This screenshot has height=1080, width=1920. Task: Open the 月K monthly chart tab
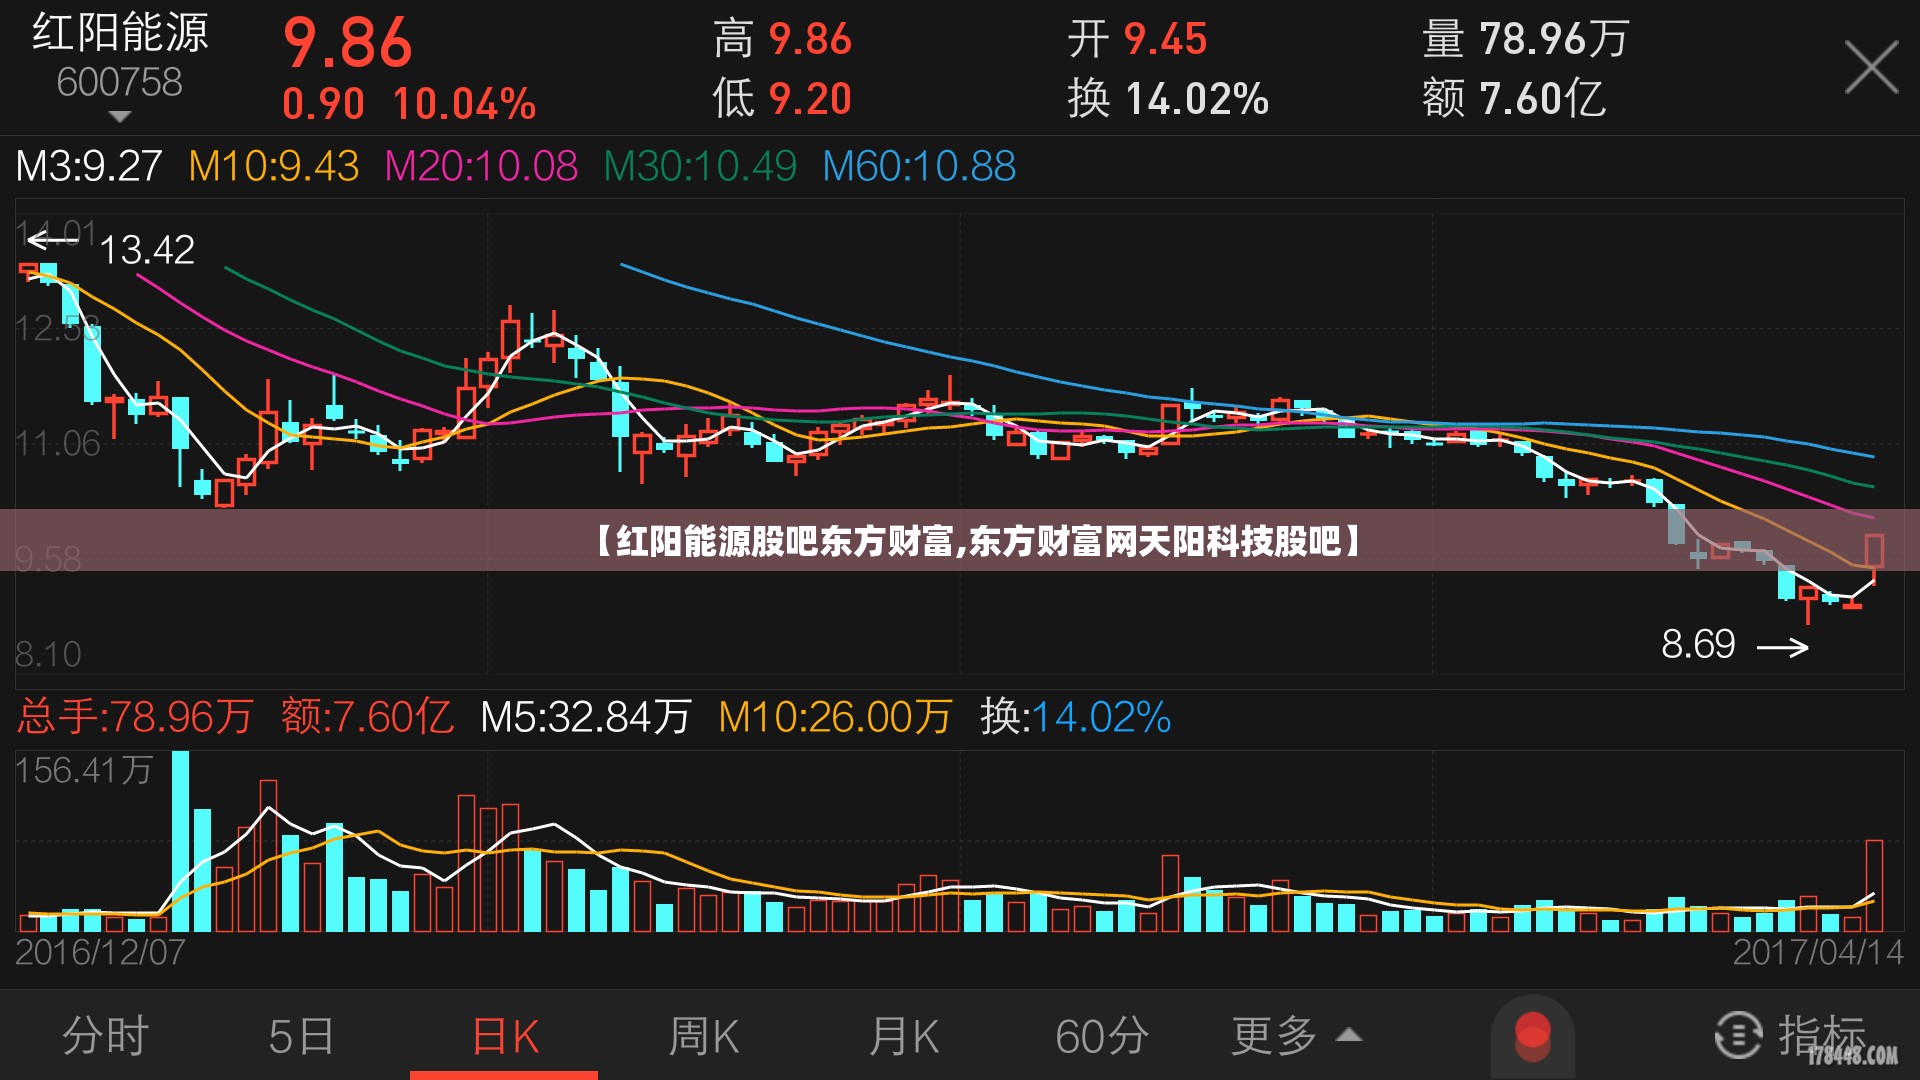(904, 1036)
